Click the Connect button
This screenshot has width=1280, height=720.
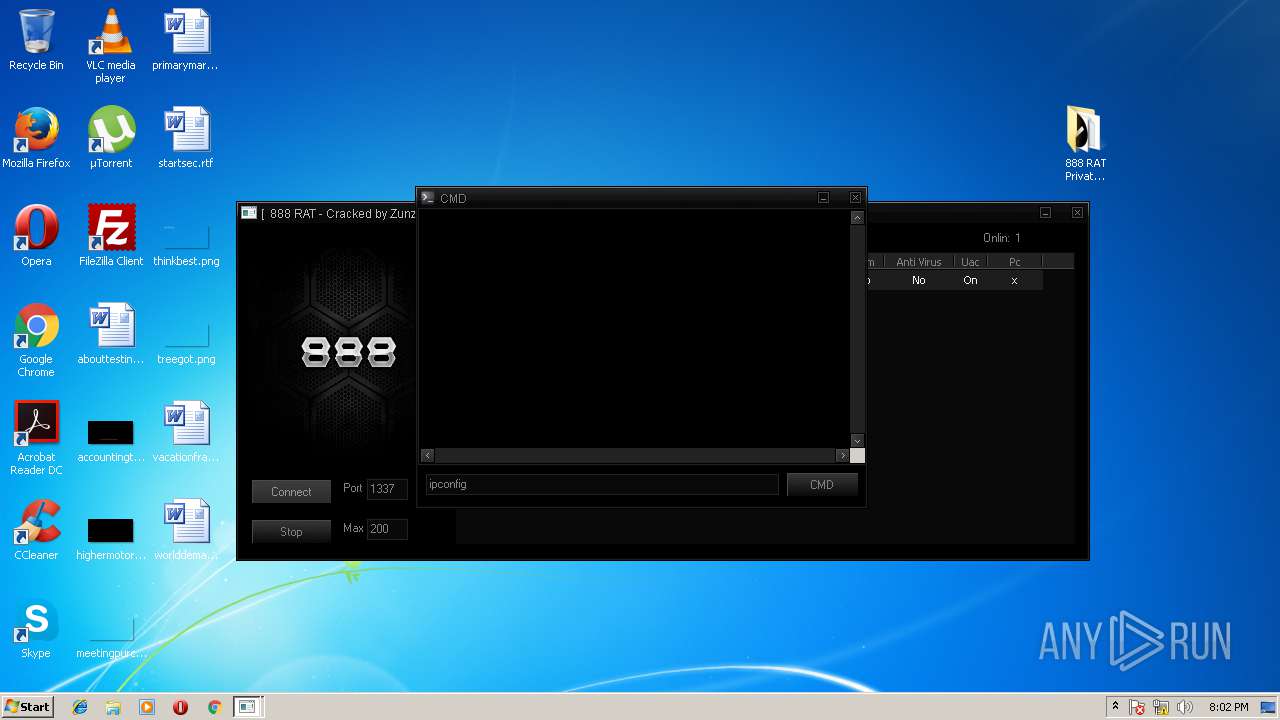tap(291, 492)
